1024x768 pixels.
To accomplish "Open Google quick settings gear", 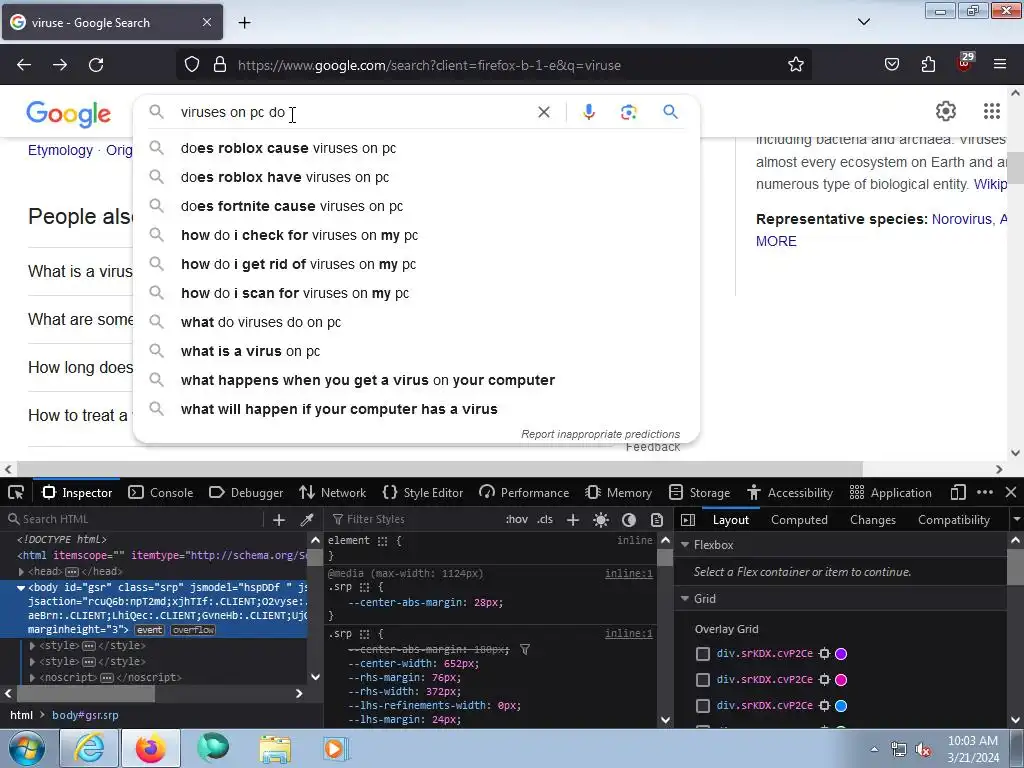I will 946,111.
